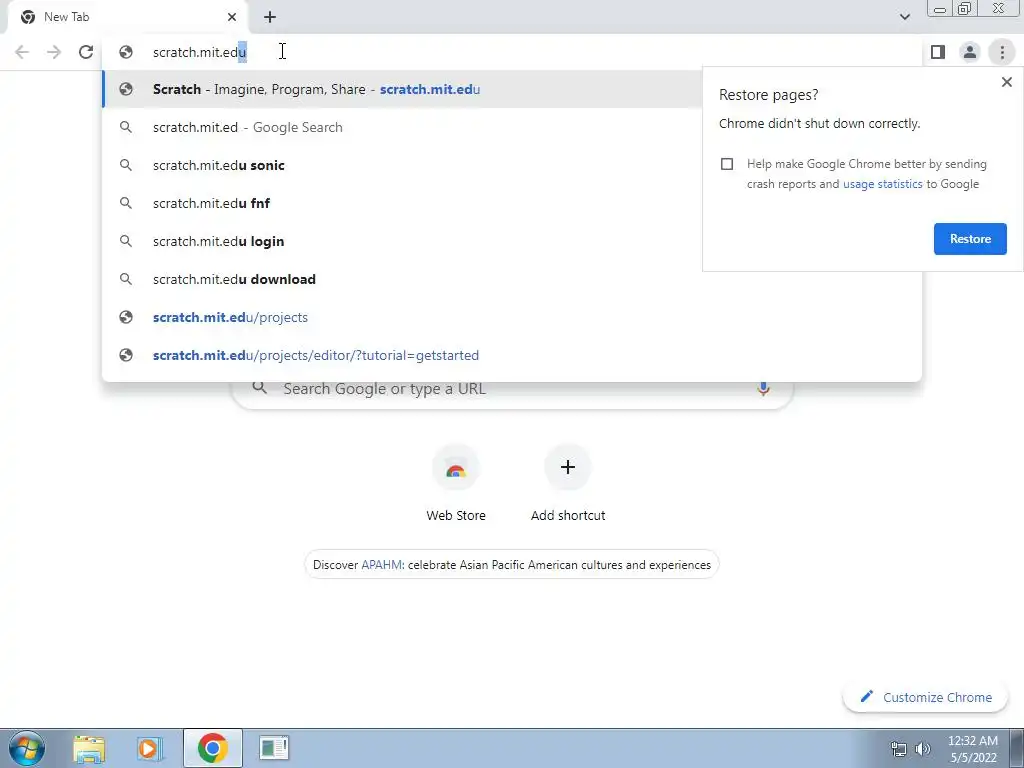Click the volume speaker tray icon
1024x768 pixels.
coord(922,749)
